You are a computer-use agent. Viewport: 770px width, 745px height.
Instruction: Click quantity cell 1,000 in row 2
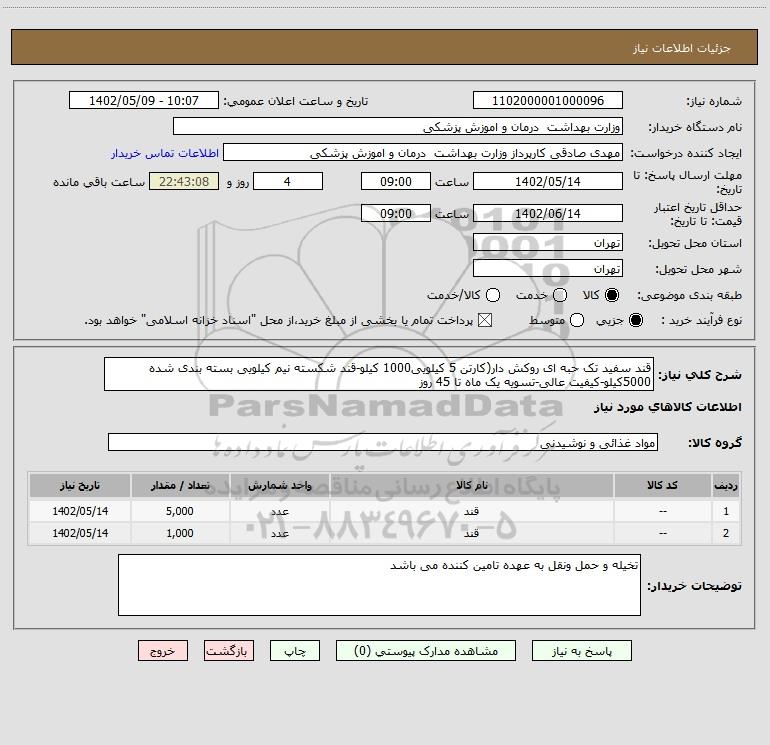click(180, 533)
